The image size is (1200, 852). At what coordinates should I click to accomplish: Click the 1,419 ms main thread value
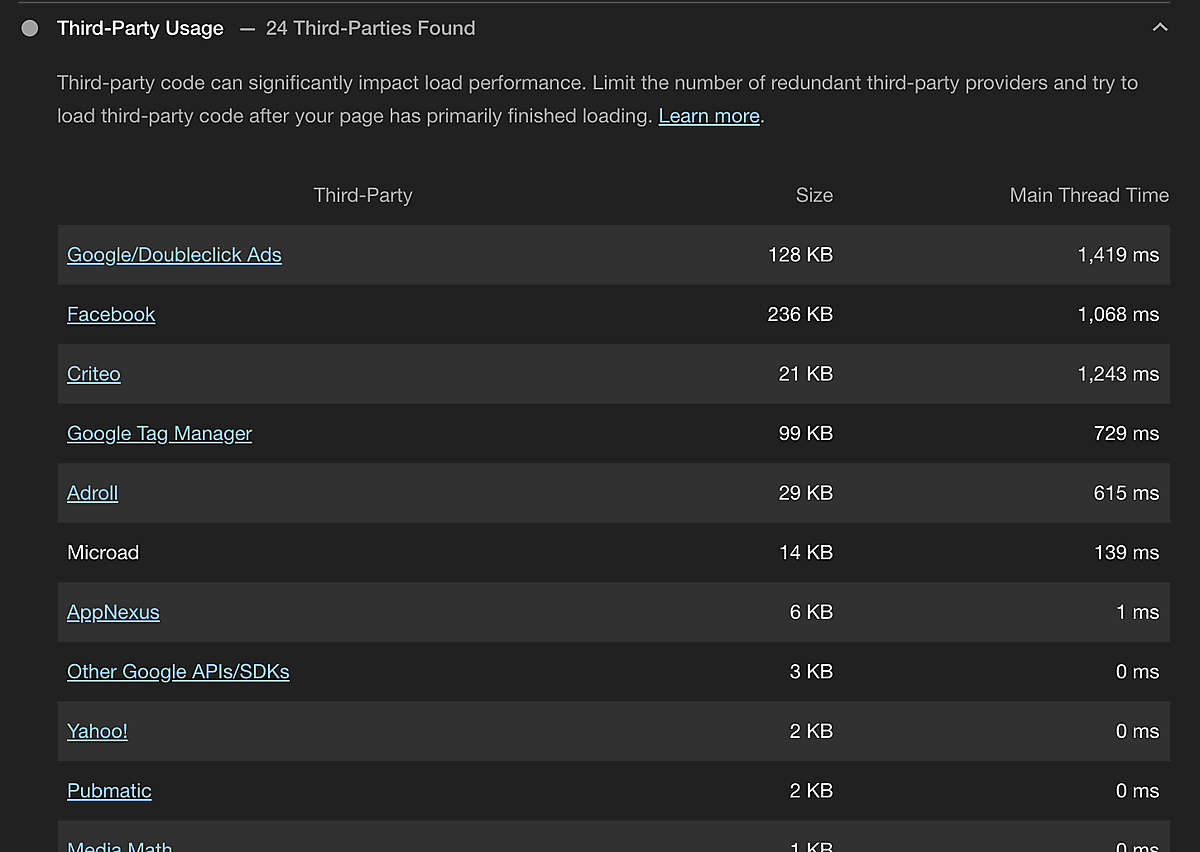click(x=1118, y=255)
